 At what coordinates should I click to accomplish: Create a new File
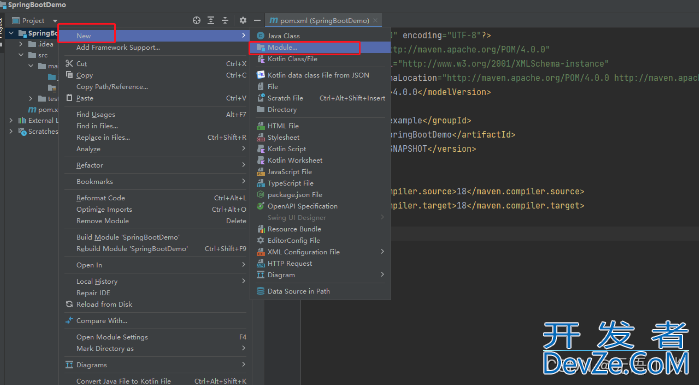click(321, 87)
